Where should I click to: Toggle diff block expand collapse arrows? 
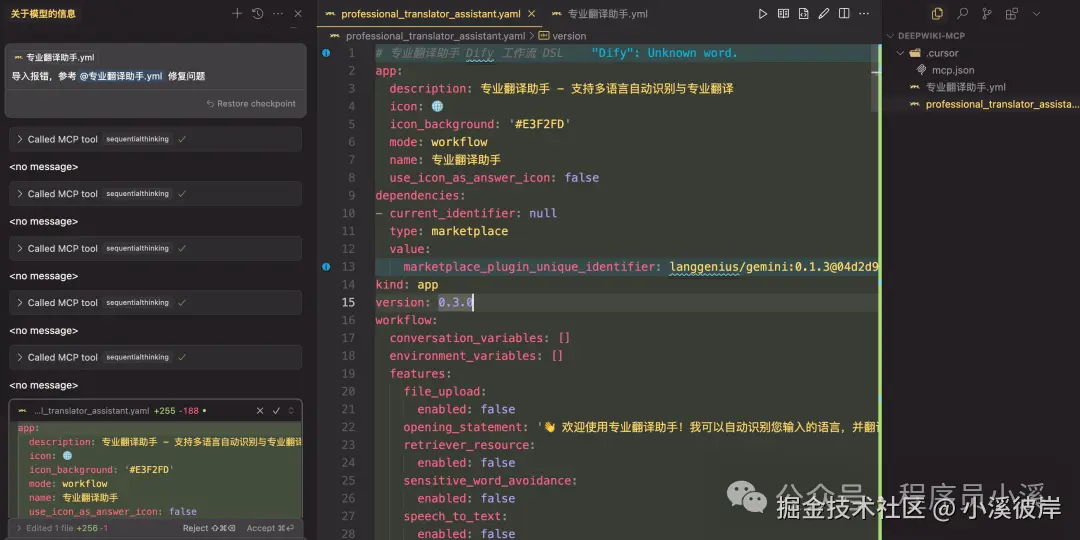coord(291,411)
